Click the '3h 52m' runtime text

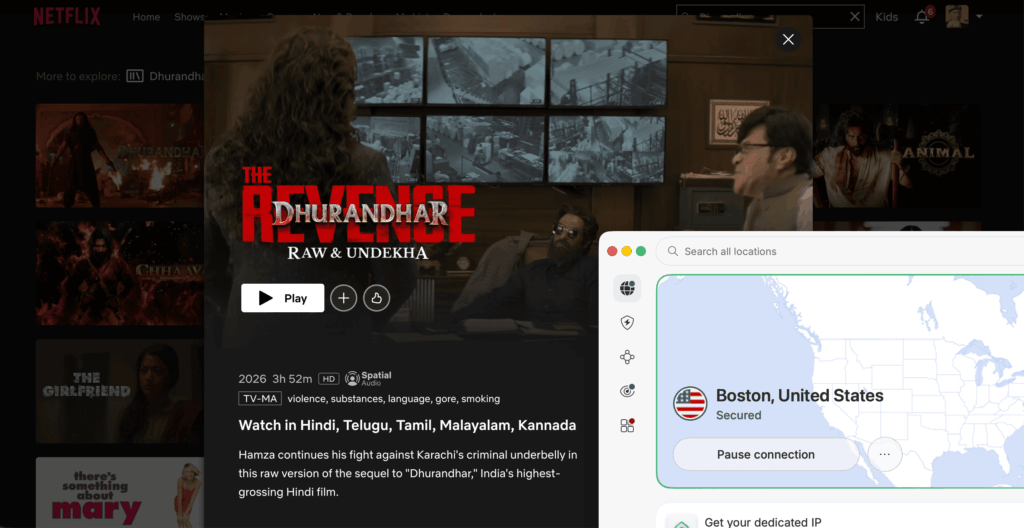coord(292,378)
